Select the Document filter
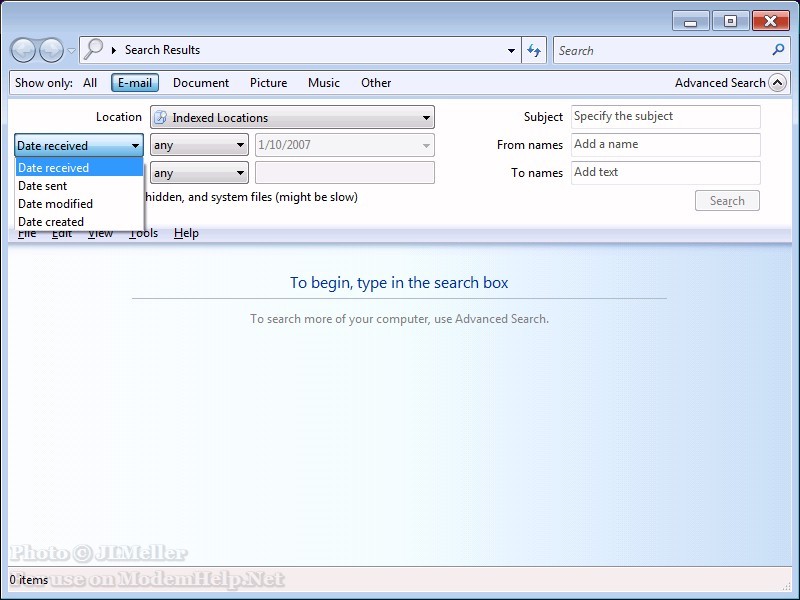 click(201, 83)
